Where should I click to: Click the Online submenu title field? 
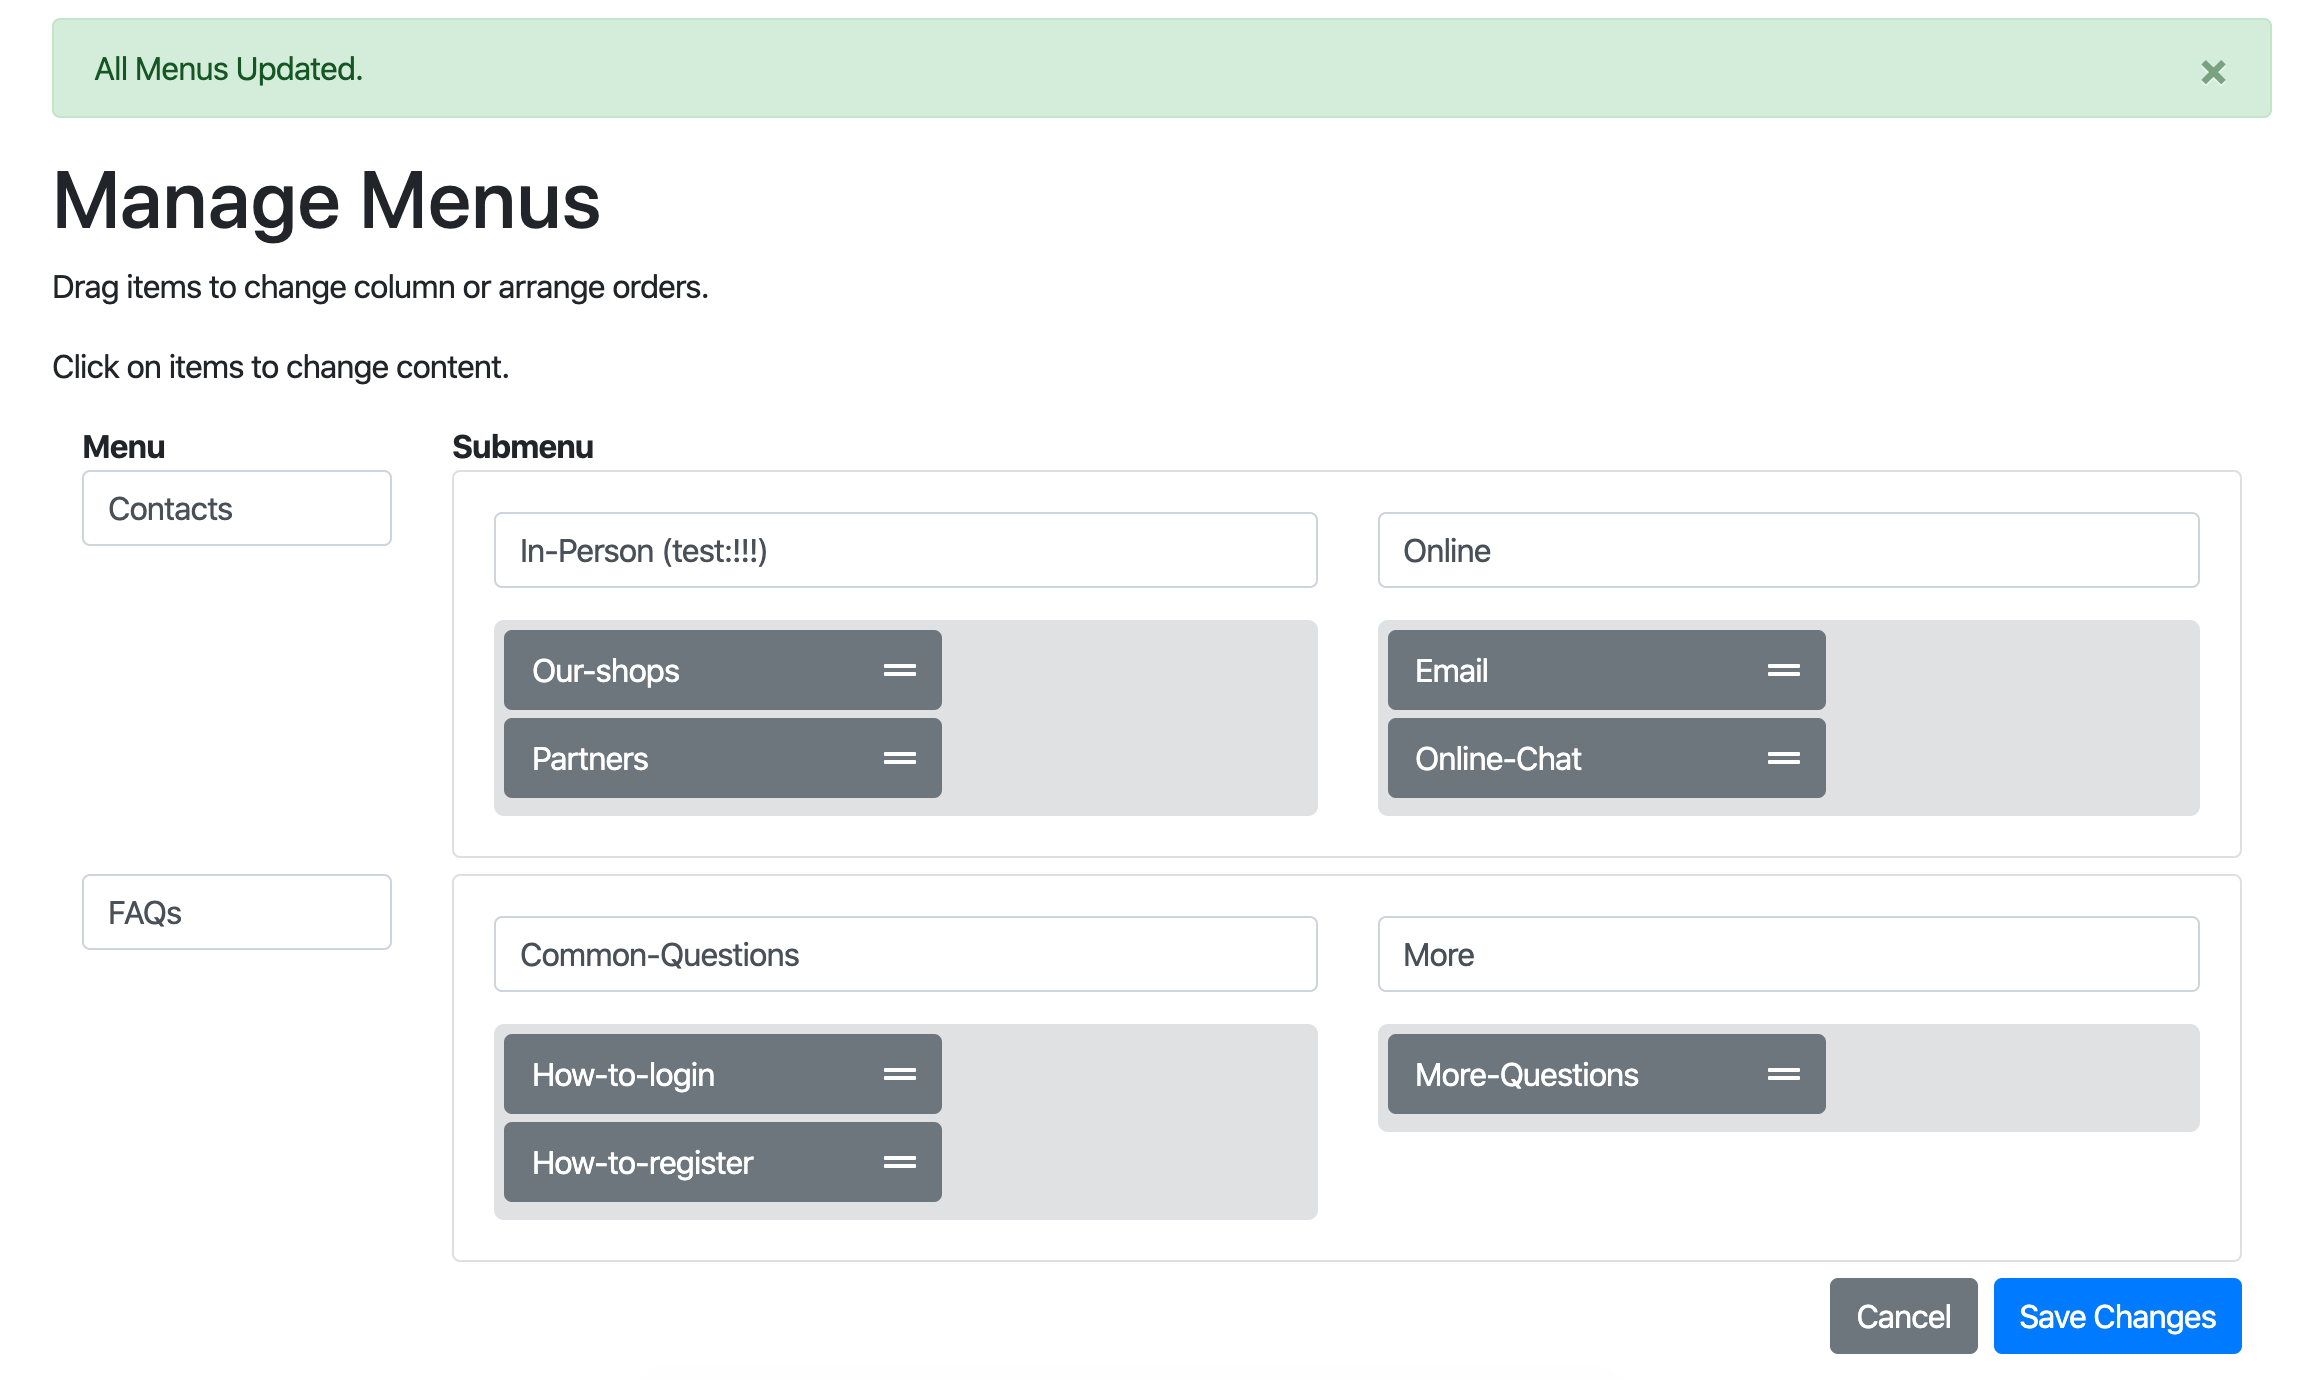pyautogui.click(x=1788, y=550)
